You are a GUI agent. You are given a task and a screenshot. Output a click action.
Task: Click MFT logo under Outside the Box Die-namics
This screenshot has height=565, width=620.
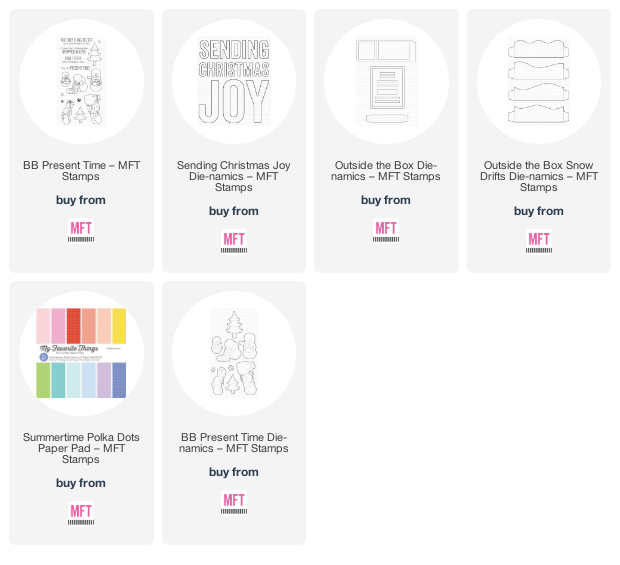pyautogui.click(x=386, y=231)
